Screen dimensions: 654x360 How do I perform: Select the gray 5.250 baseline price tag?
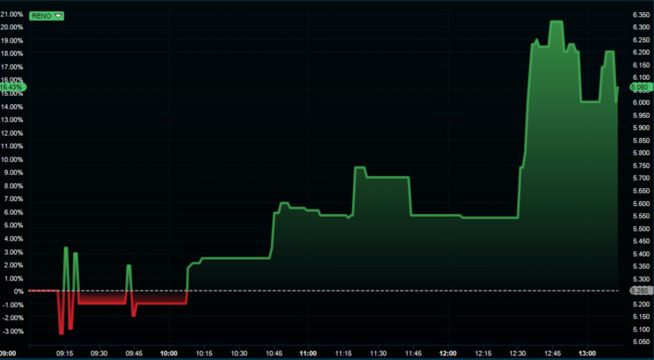[641, 291]
